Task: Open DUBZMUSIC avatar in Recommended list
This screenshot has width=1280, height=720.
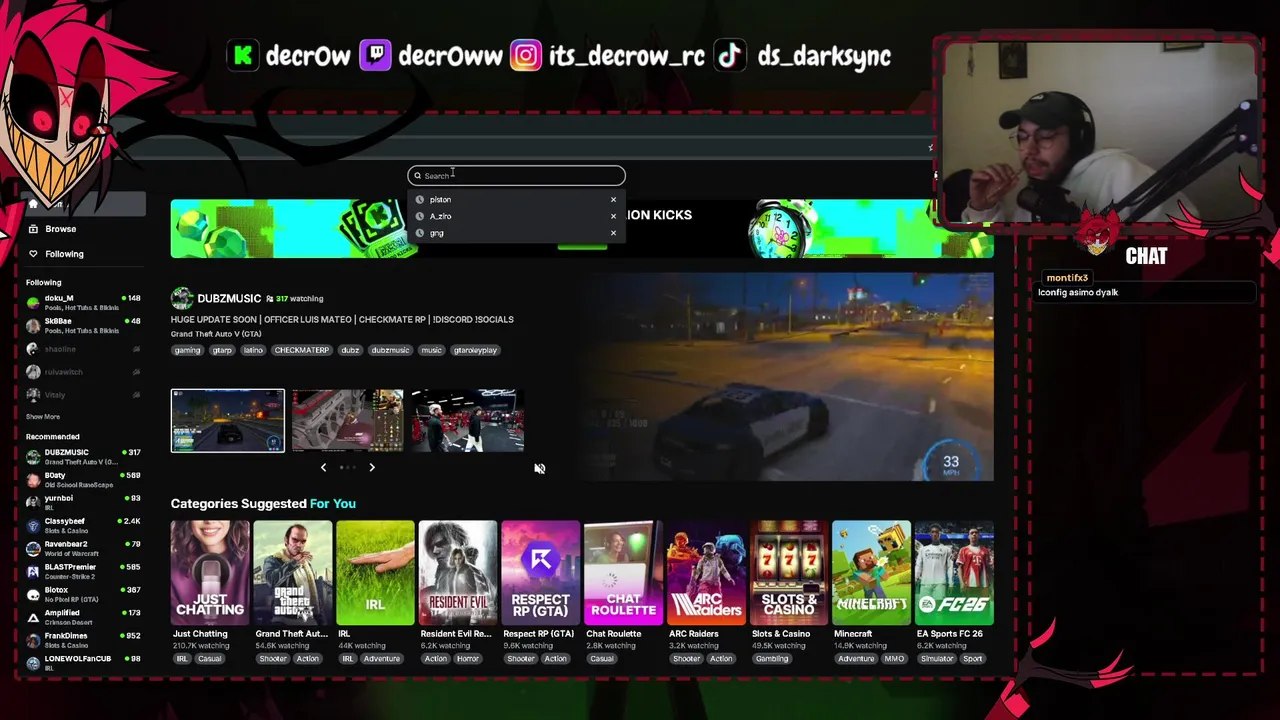Action: (x=33, y=456)
